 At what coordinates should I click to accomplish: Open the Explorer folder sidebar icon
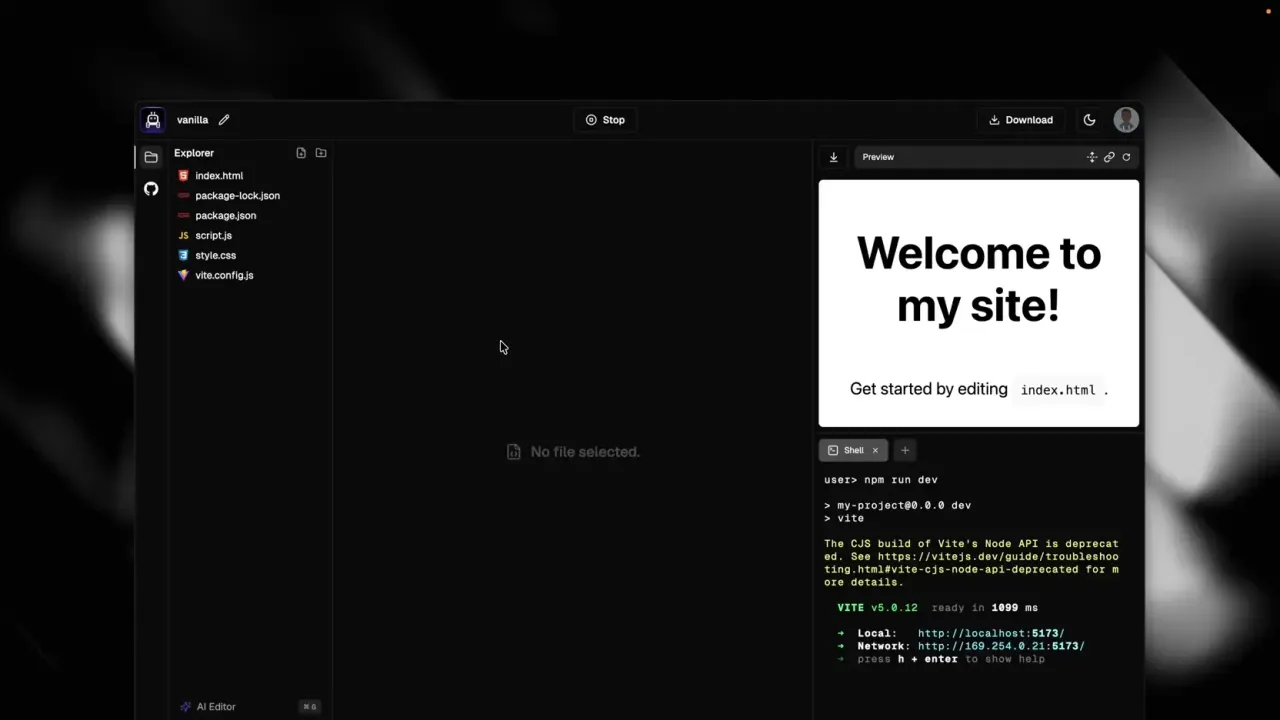[x=151, y=157]
